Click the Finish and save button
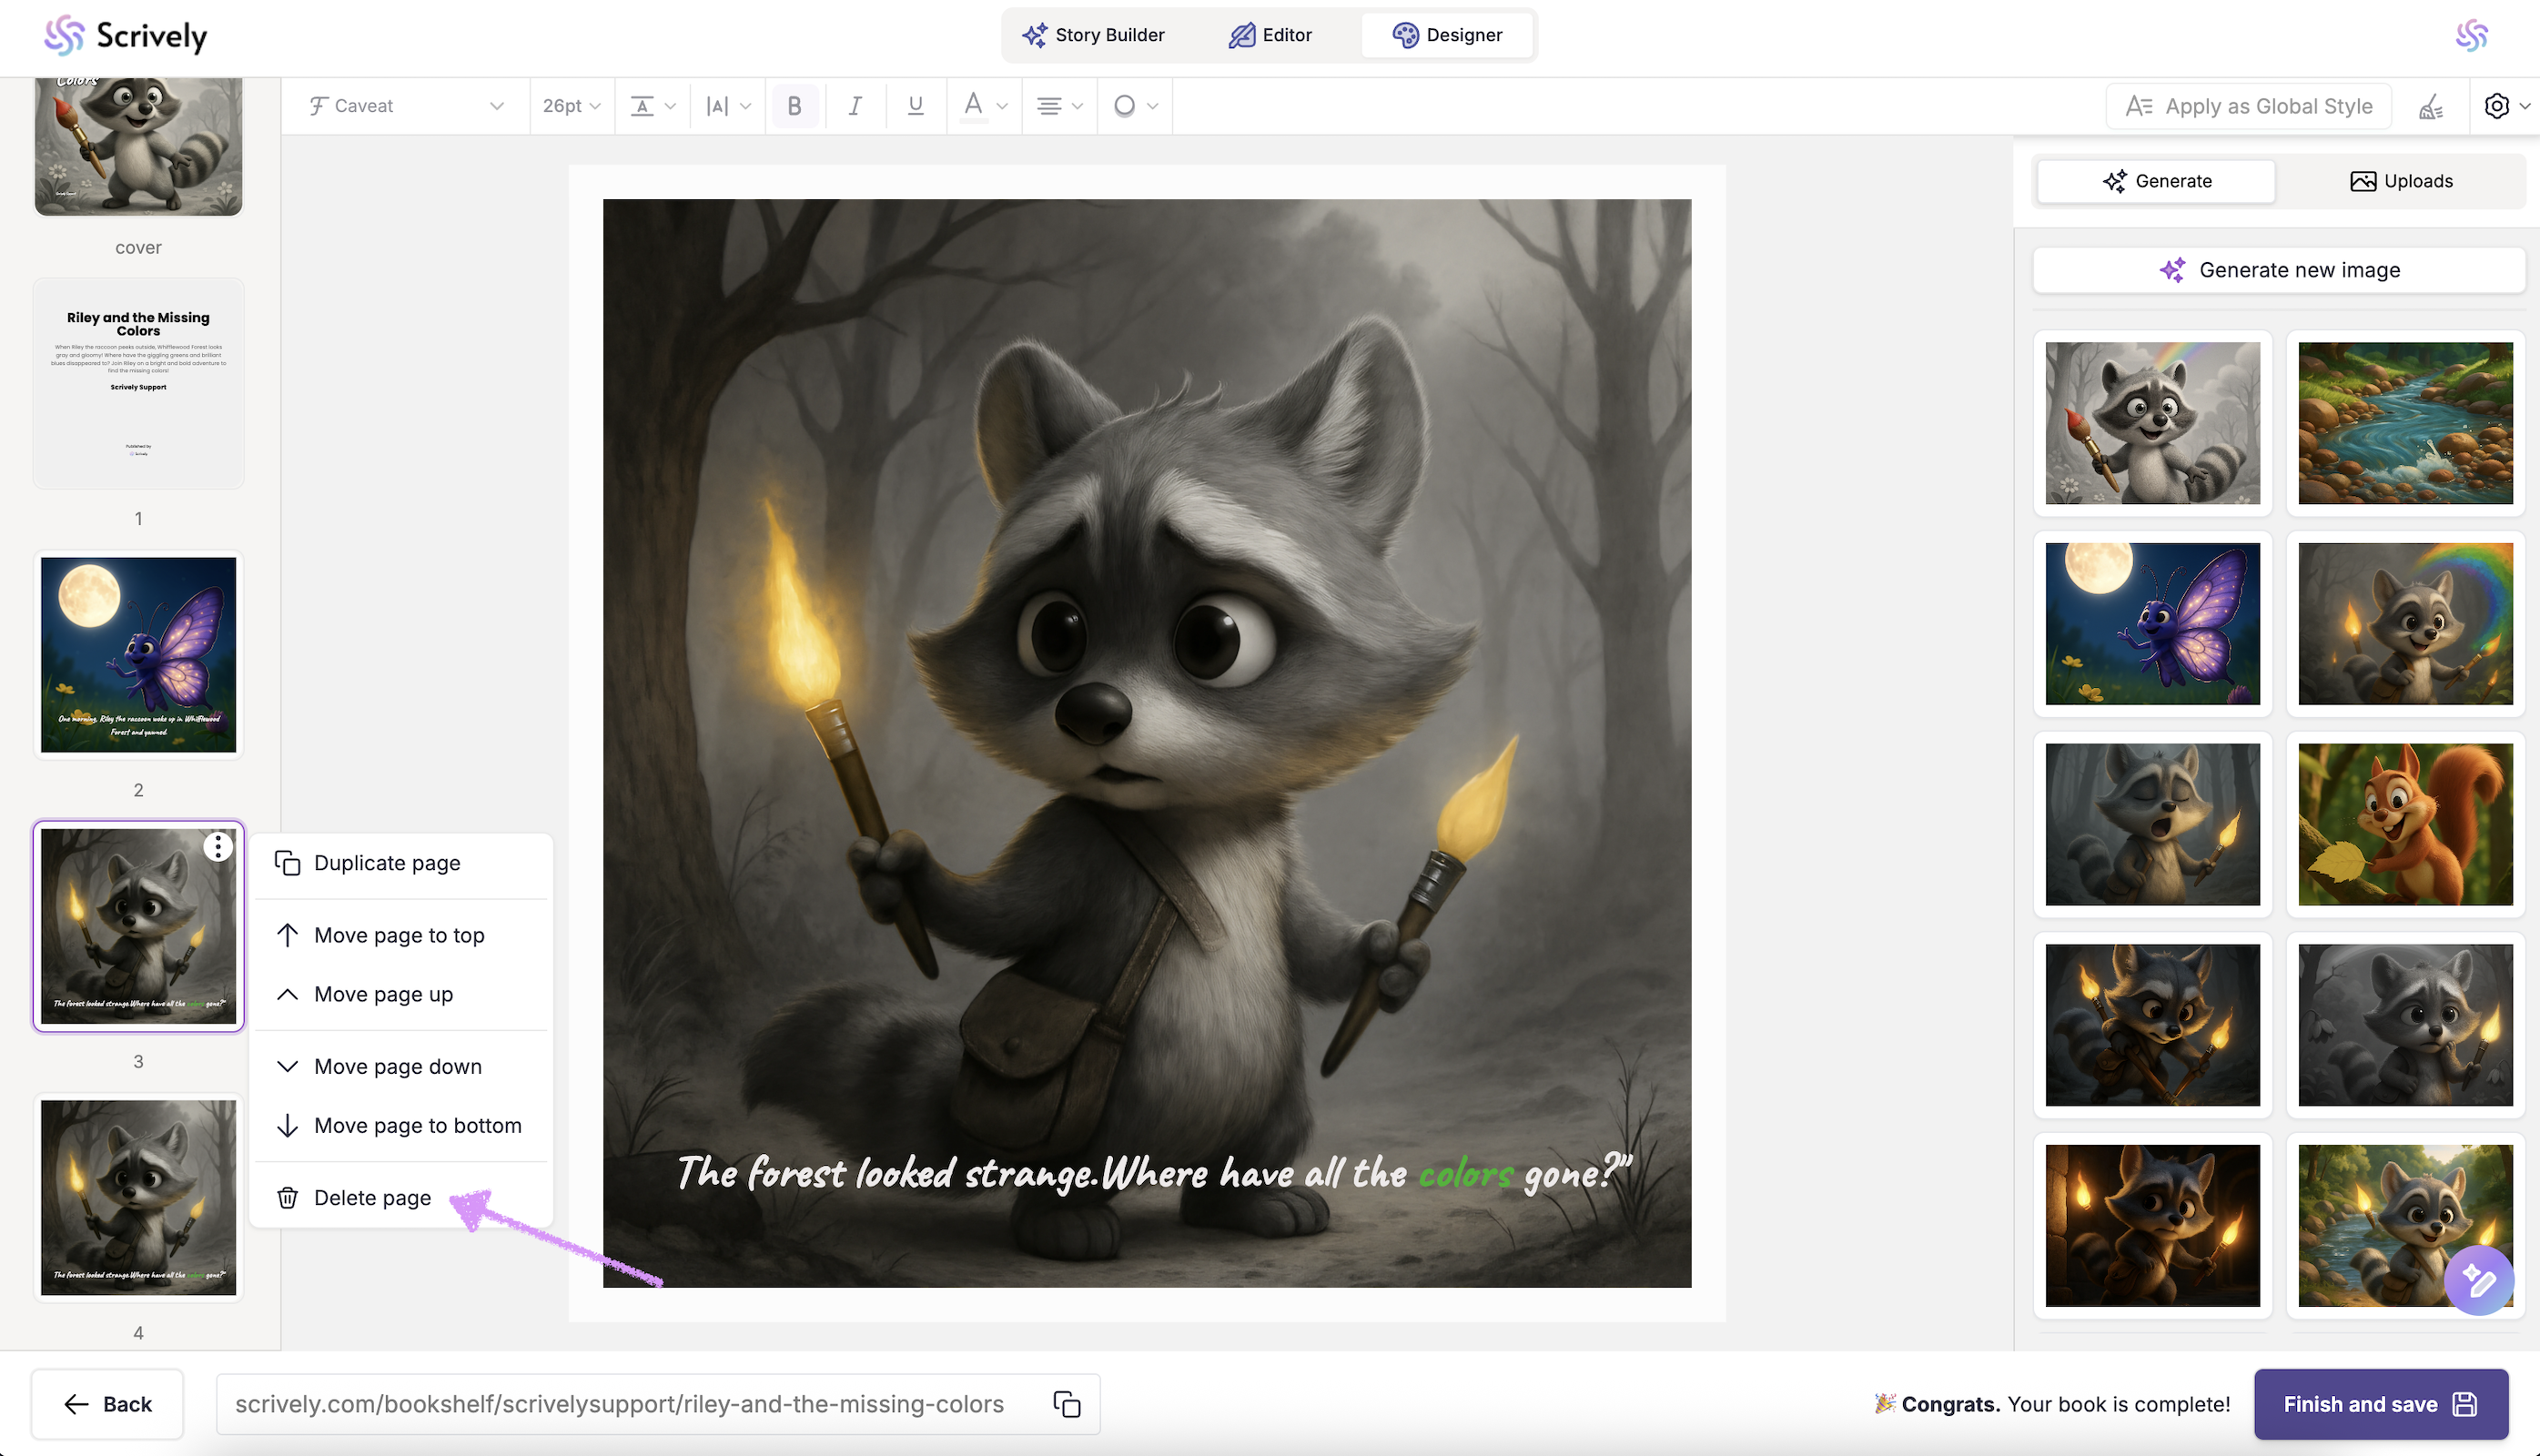2540x1456 pixels. point(2380,1404)
